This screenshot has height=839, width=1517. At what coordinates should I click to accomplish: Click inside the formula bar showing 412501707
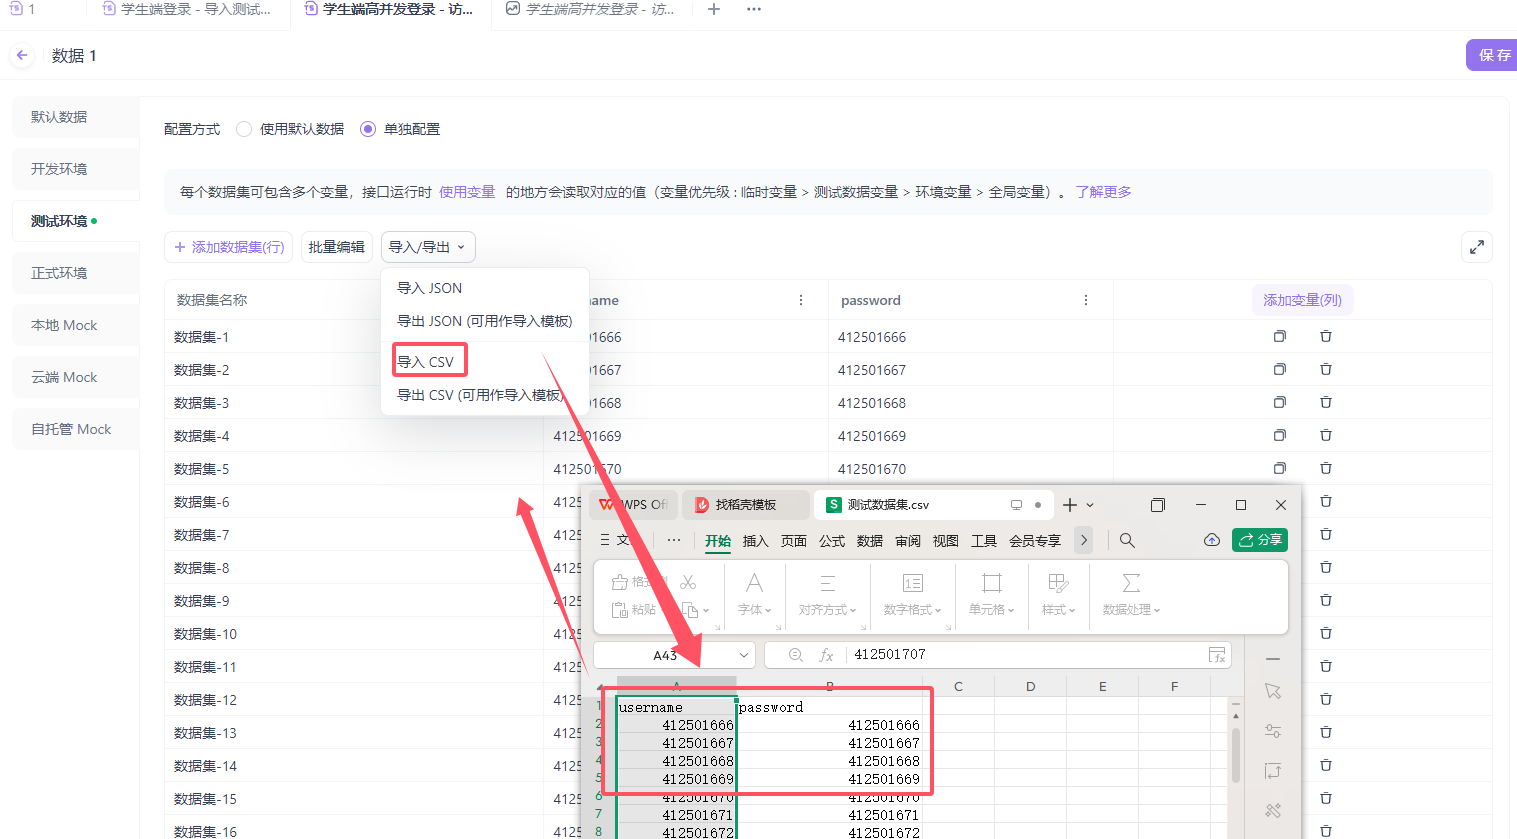coord(950,655)
